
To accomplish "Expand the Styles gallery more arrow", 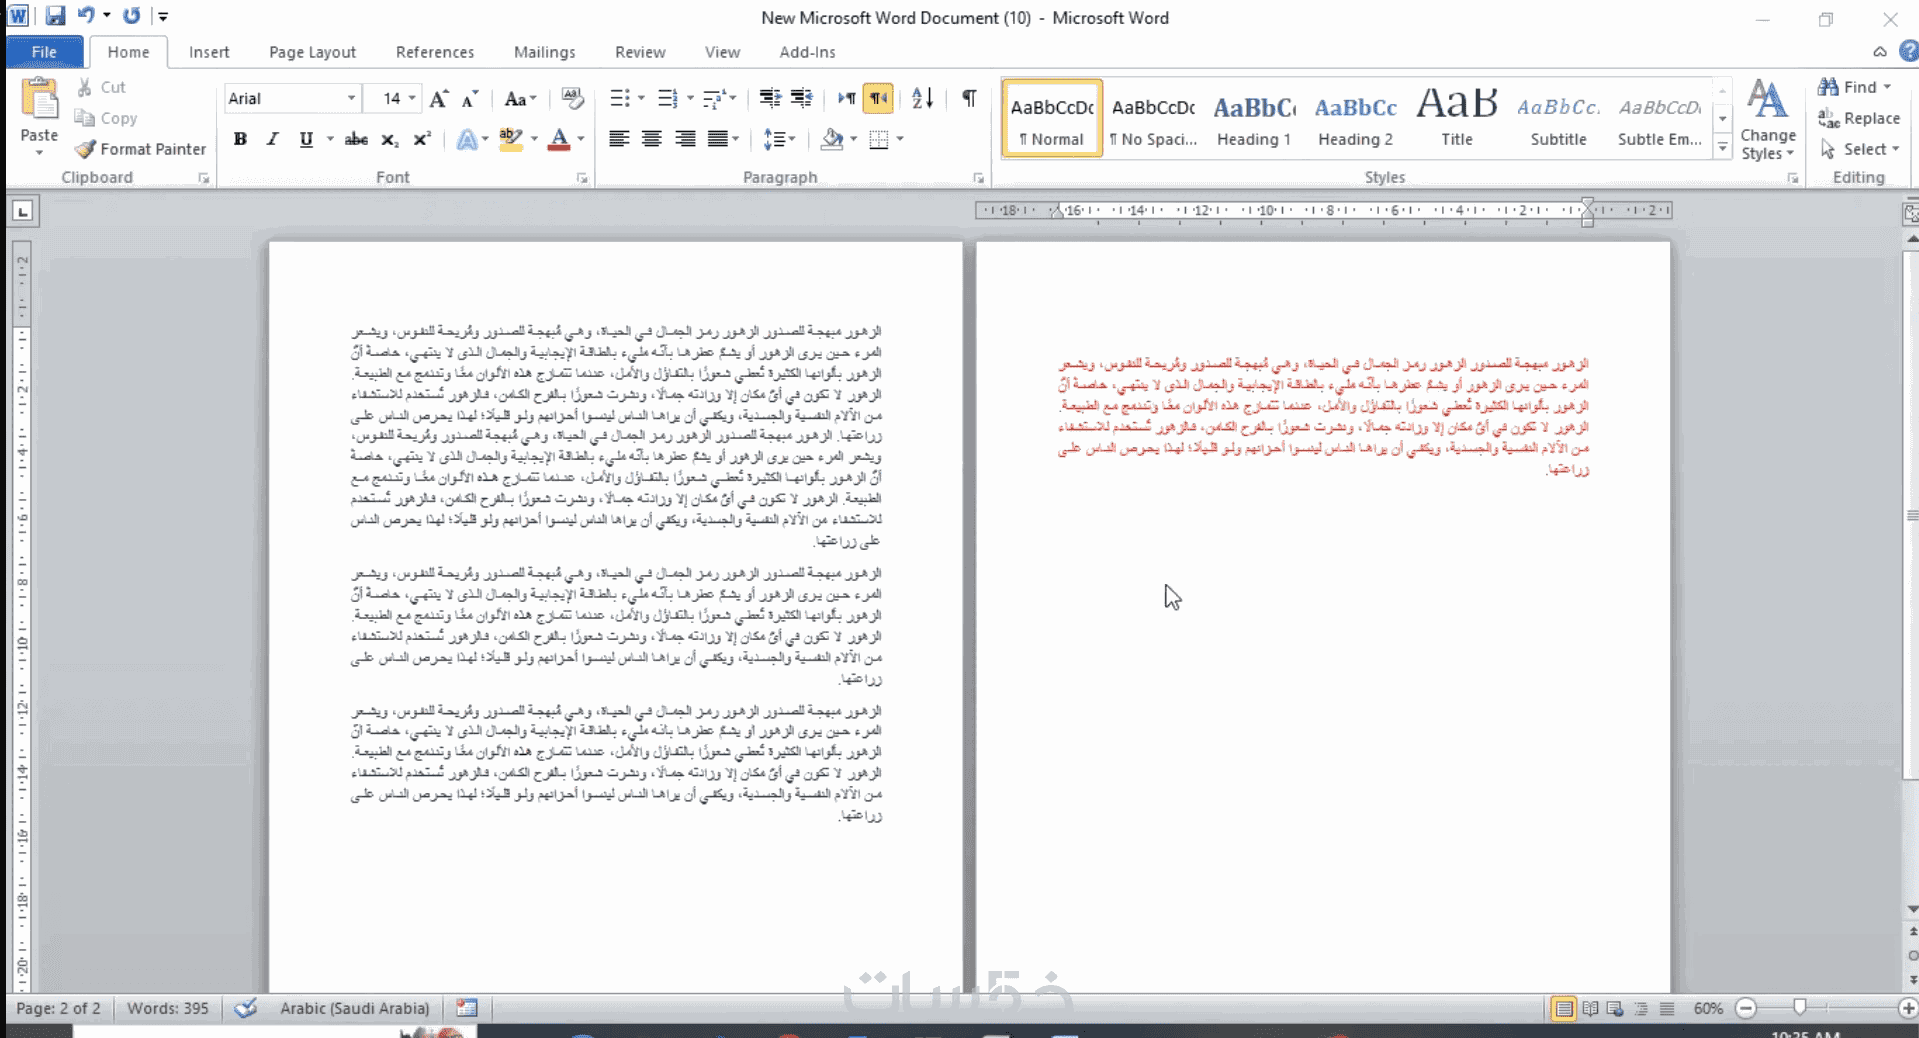I will tap(1722, 147).
